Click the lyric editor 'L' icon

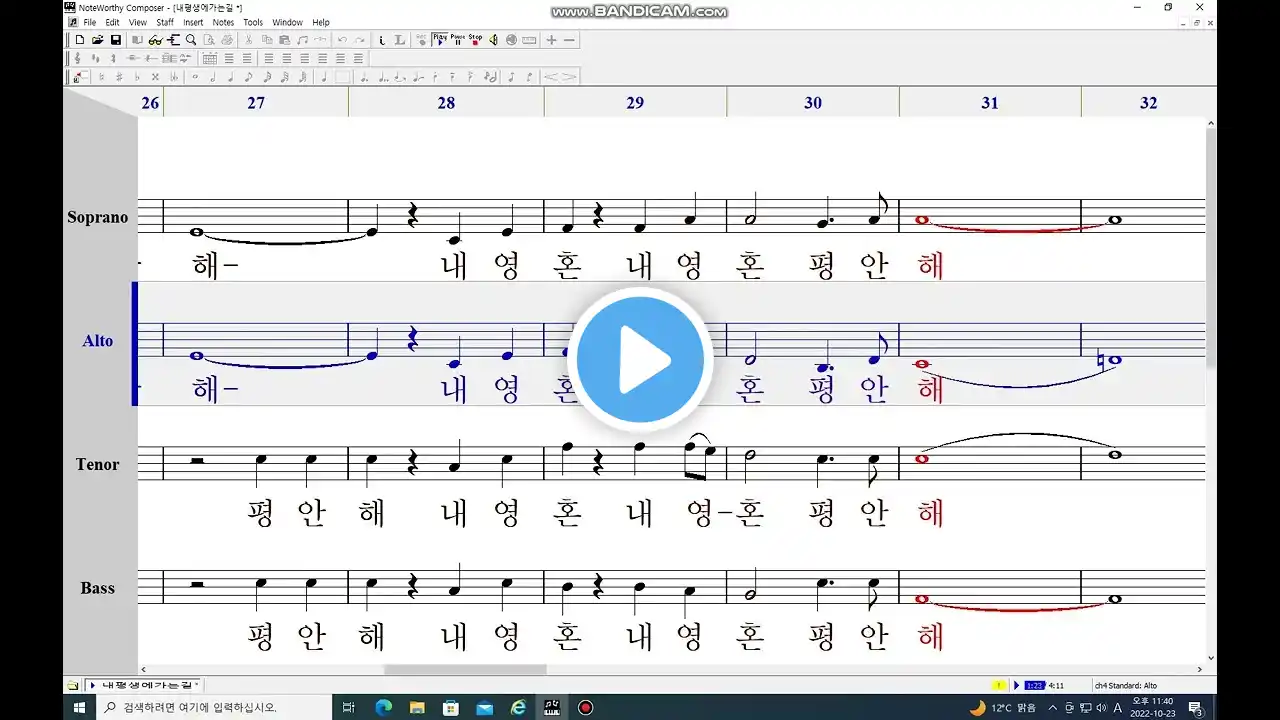[399, 40]
